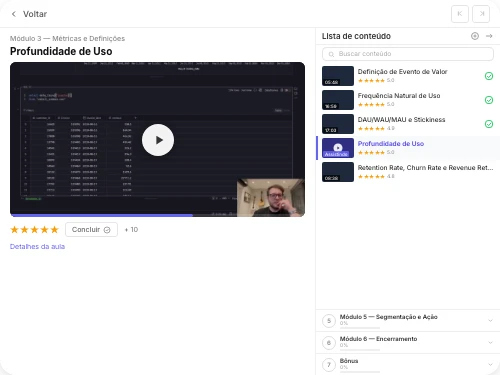500x375 pixels.
Task: Select lesson title DAU/WAU/MAU e Stickiness
Action: pos(401,120)
